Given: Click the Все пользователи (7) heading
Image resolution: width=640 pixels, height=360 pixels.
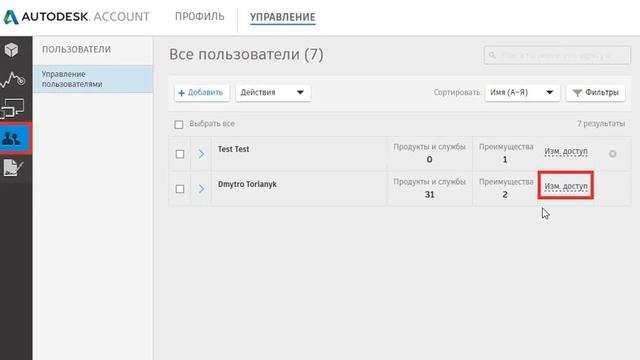Looking at the screenshot, I should (x=246, y=55).
